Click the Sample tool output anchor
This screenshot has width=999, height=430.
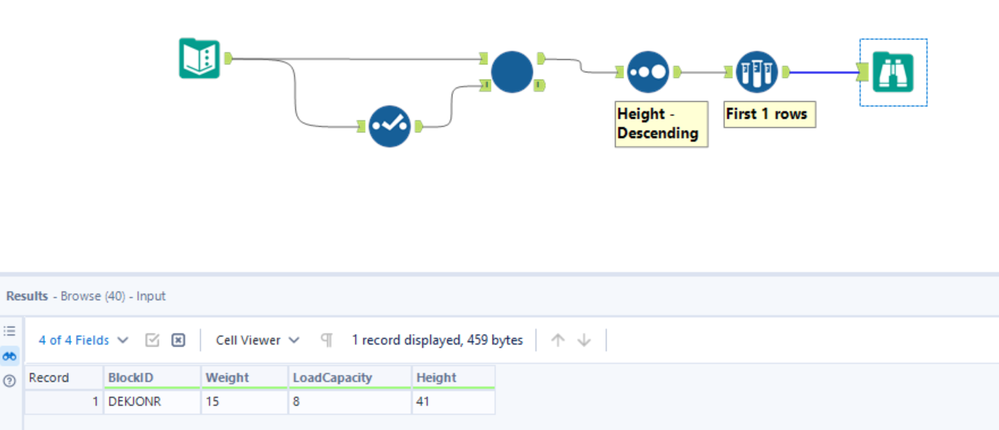pos(786,73)
